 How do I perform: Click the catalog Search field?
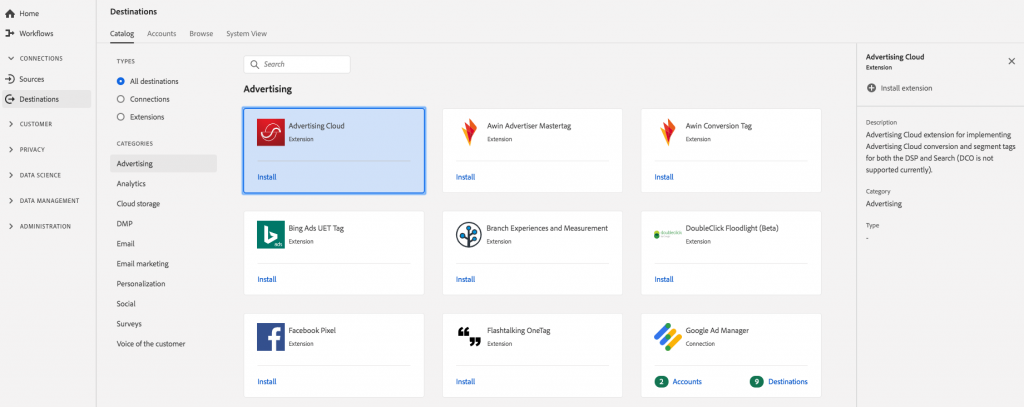point(297,65)
